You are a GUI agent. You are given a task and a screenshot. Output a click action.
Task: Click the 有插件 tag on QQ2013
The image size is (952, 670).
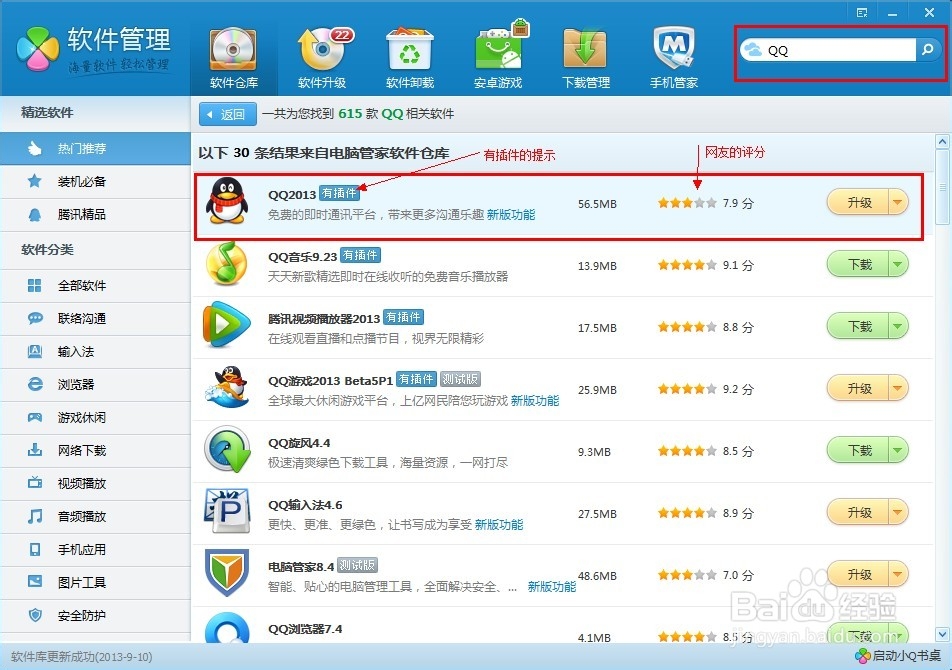coord(339,194)
